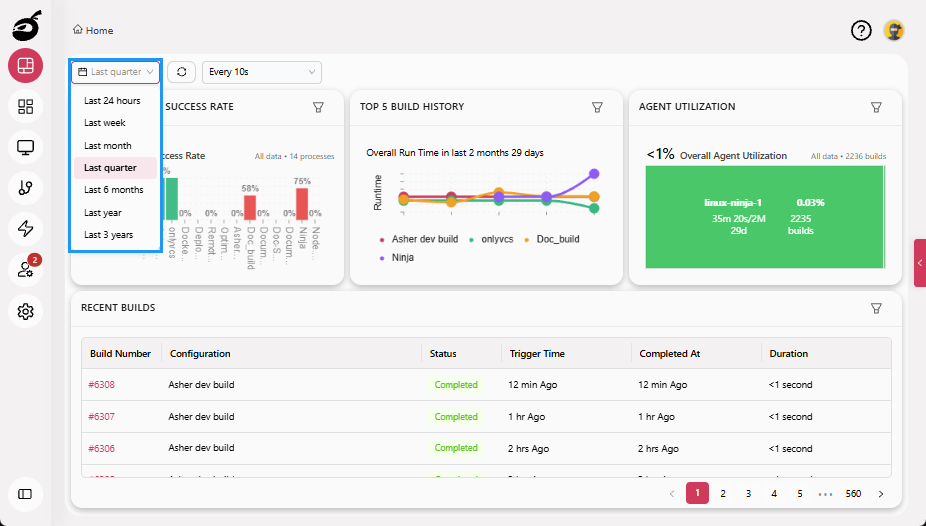
Task: Select Last 6 months option
Action: coord(115,190)
